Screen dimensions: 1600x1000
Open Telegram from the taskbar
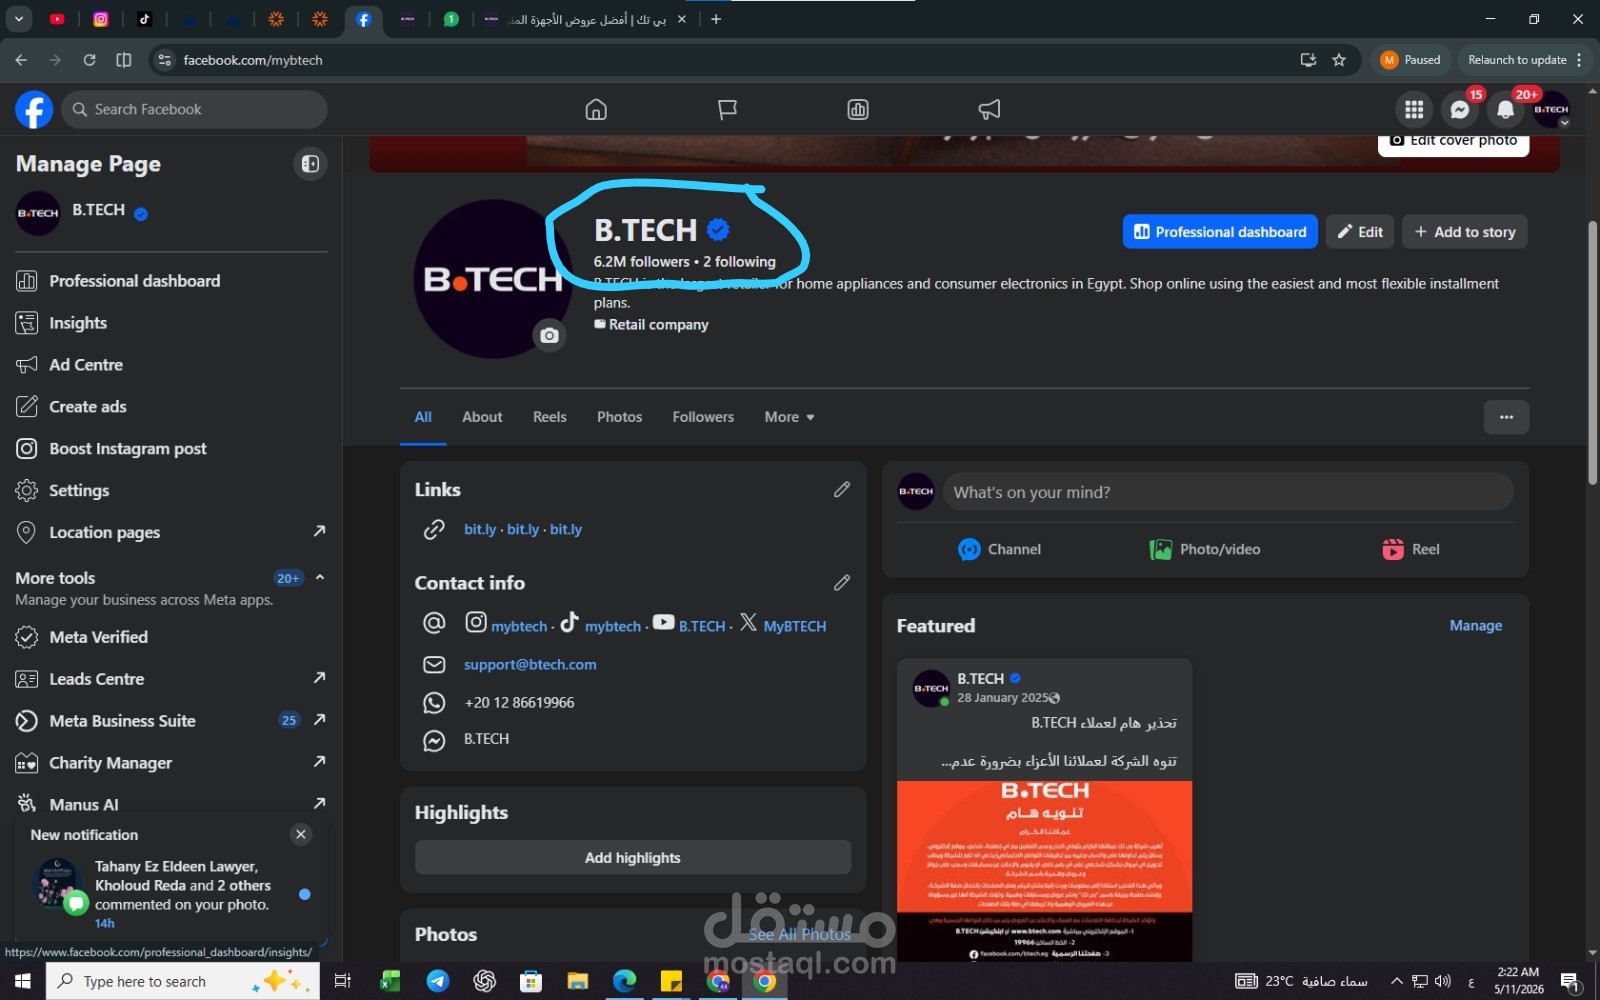pos(438,981)
